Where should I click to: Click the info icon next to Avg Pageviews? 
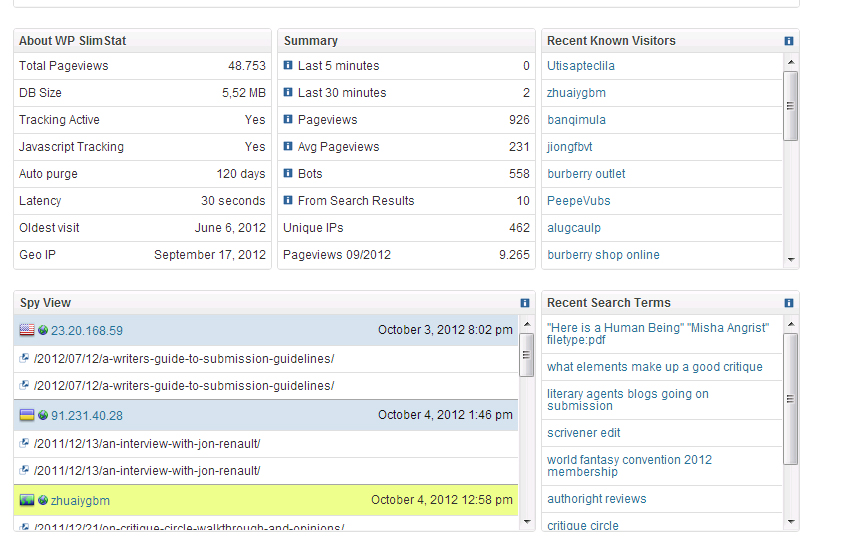[x=288, y=147]
